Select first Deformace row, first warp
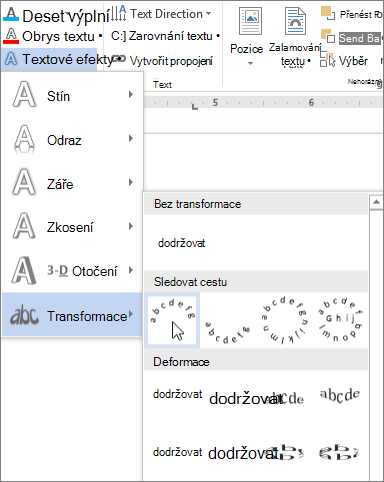The width and height of the screenshot is (384, 482). (x=177, y=394)
